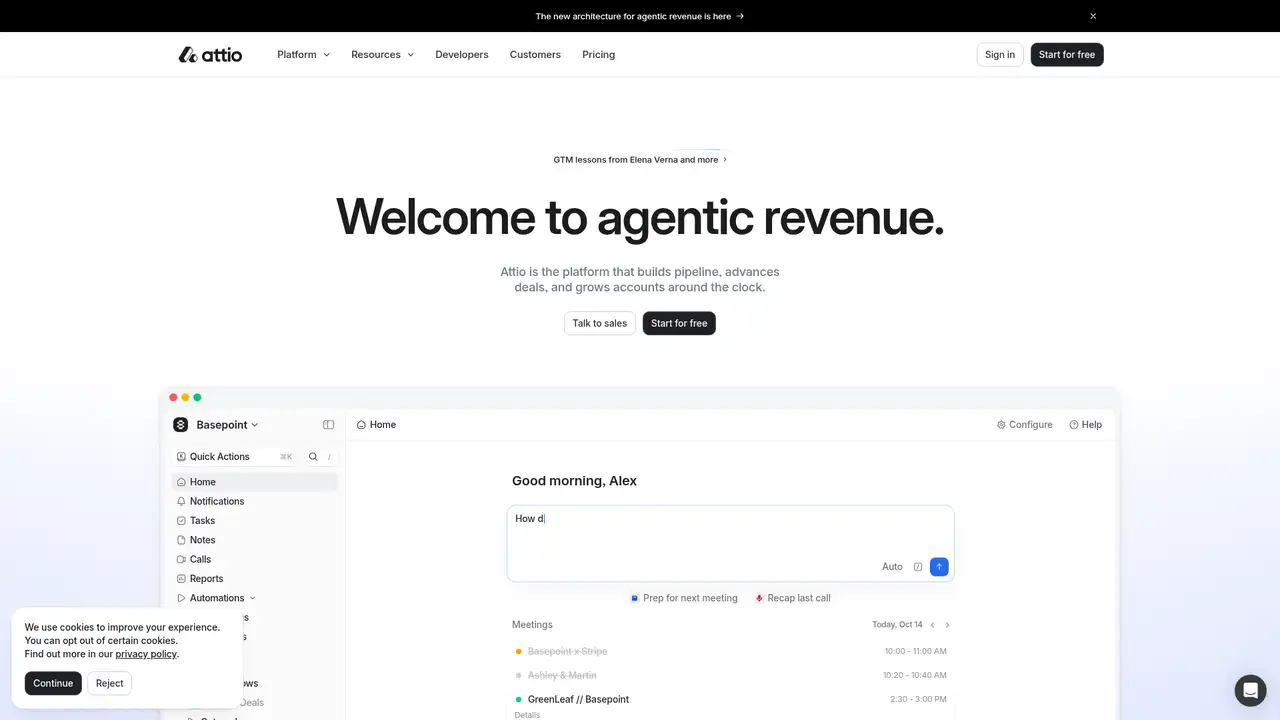Click the slash command icon beside Auto
Viewport: 1280px width, 720px height.
[x=918, y=567]
